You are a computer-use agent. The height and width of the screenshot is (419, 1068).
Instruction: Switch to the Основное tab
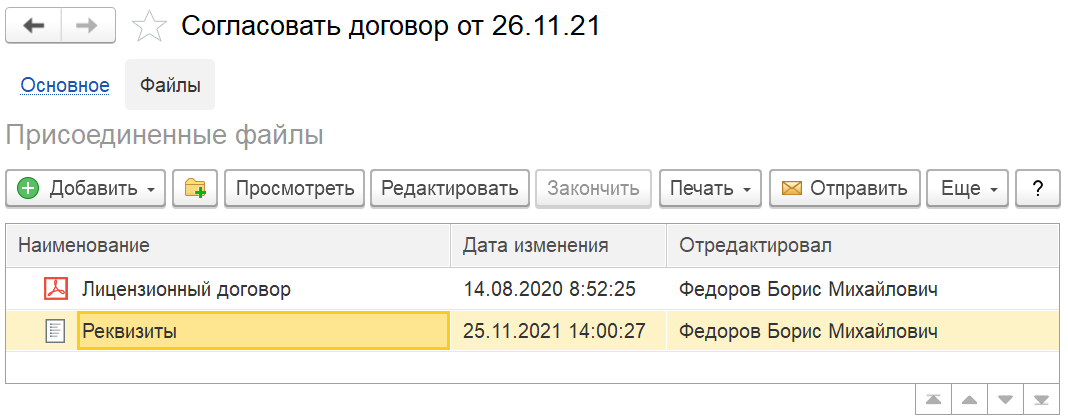tap(65, 85)
